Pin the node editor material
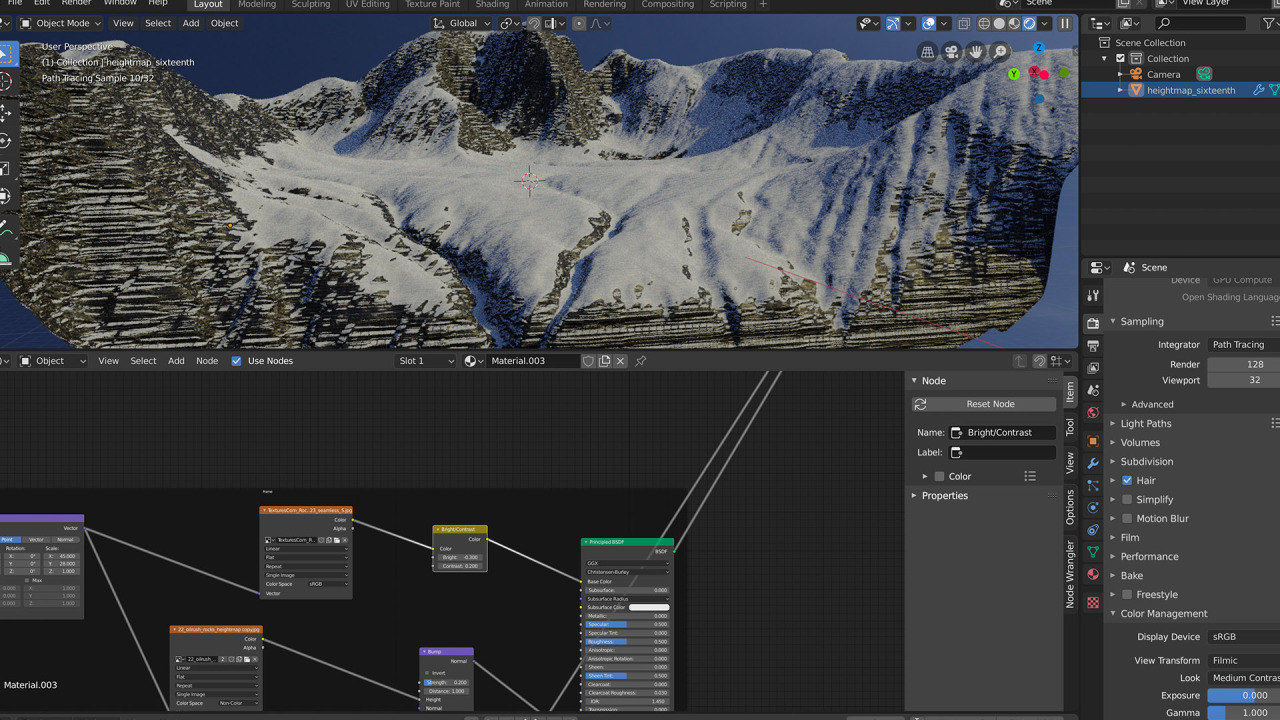This screenshot has width=1280, height=720. tap(641, 361)
